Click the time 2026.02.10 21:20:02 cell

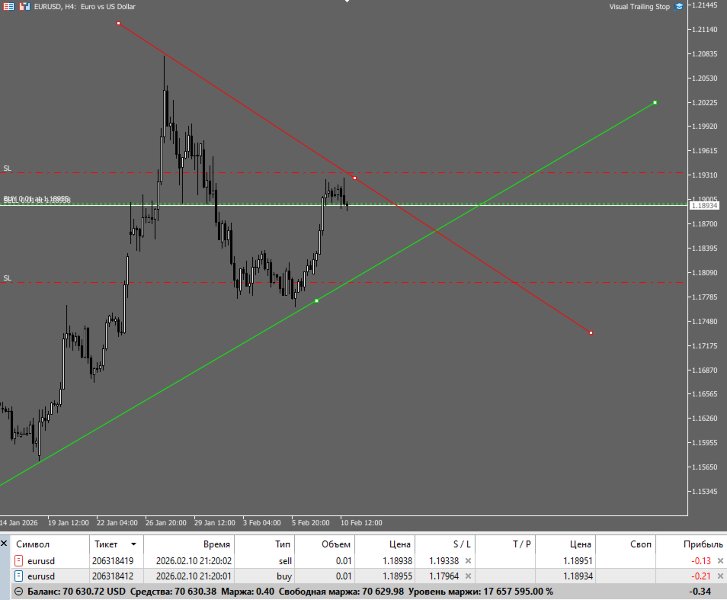[x=194, y=561]
